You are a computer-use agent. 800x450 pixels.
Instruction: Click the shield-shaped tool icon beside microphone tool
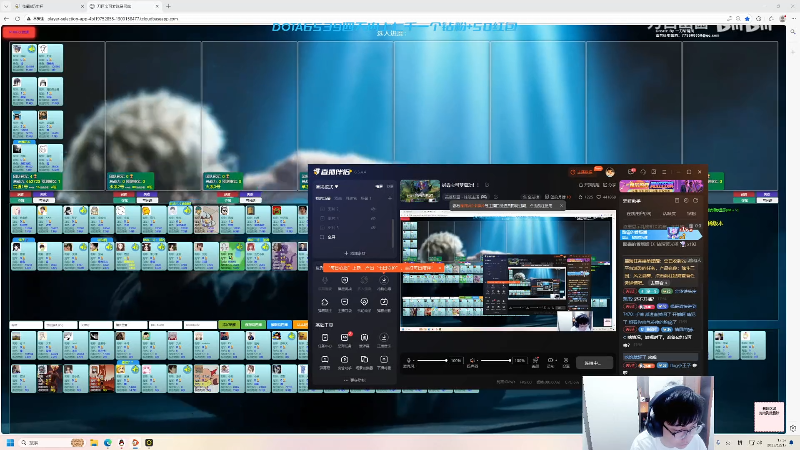coord(344,281)
